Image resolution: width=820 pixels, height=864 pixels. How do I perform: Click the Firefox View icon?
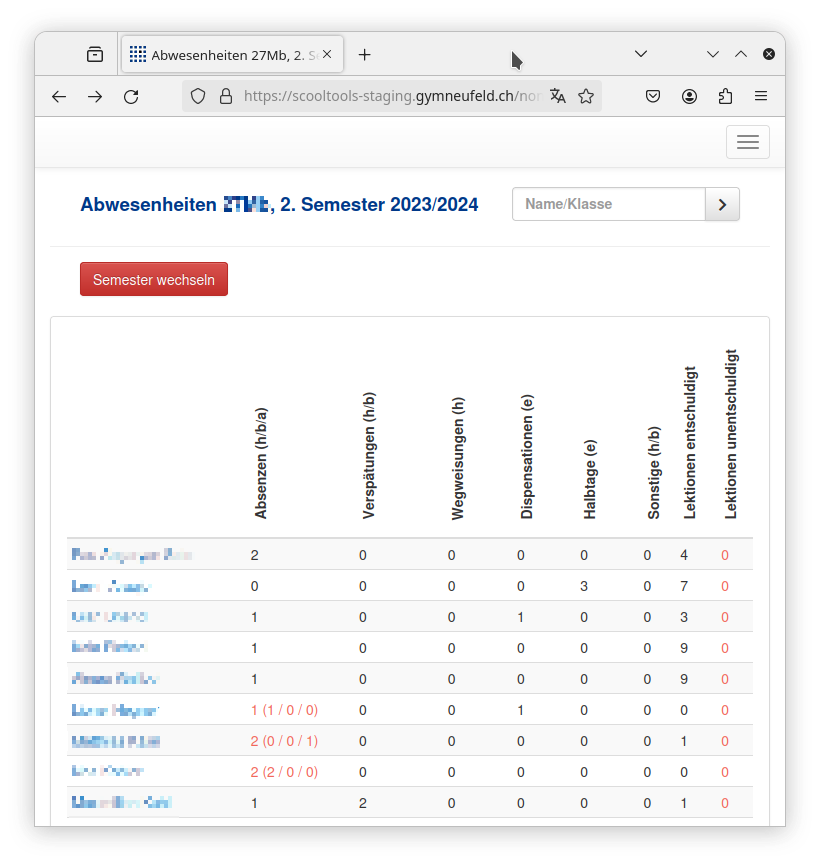click(x=95, y=55)
